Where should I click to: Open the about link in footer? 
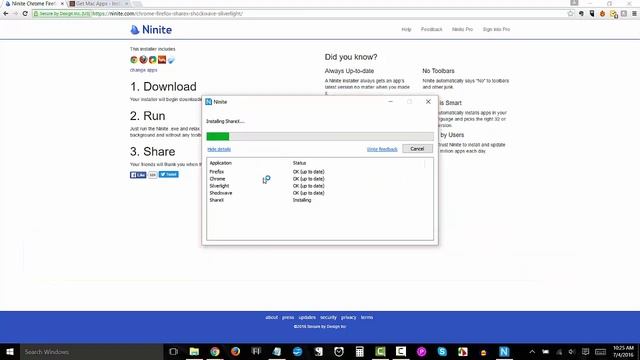271,317
